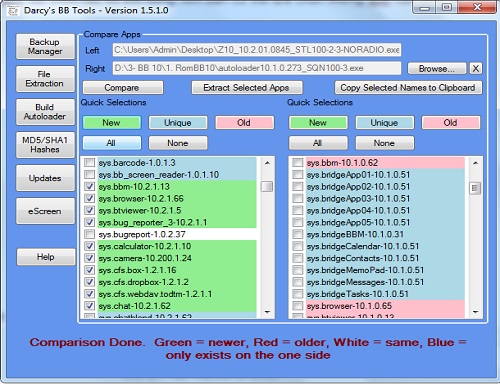Click the Compare button
Viewport: 500px width, 384px height.
click(123, 88)
